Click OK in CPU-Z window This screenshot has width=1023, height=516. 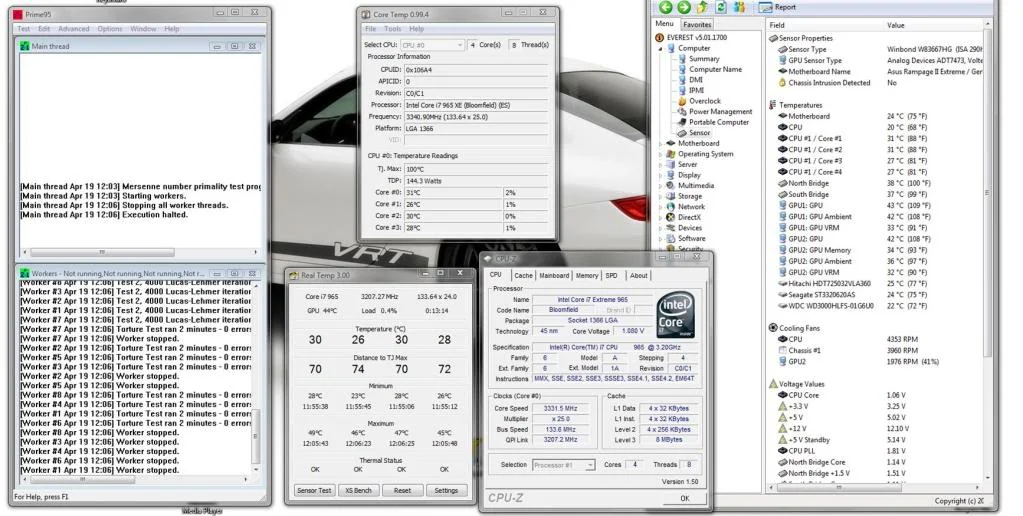(684, 498)
